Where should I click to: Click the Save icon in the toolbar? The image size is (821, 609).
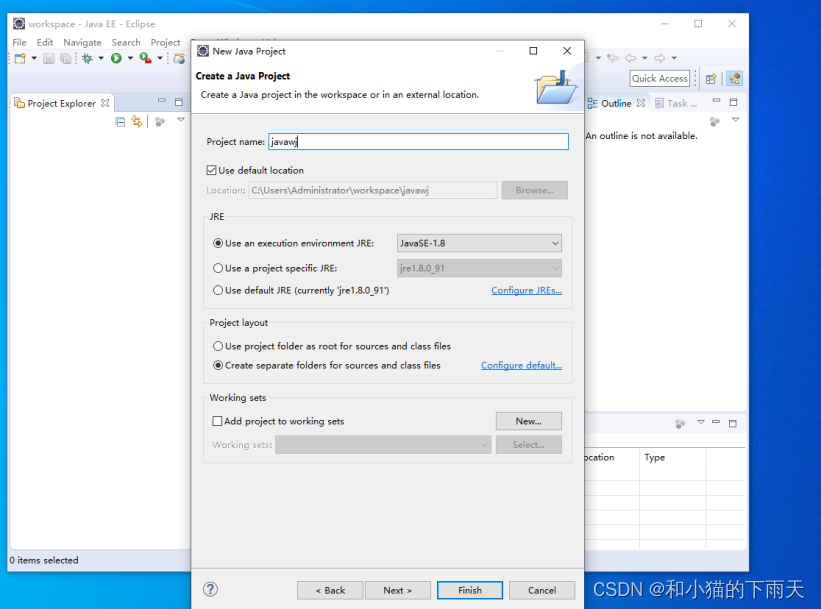49,58
